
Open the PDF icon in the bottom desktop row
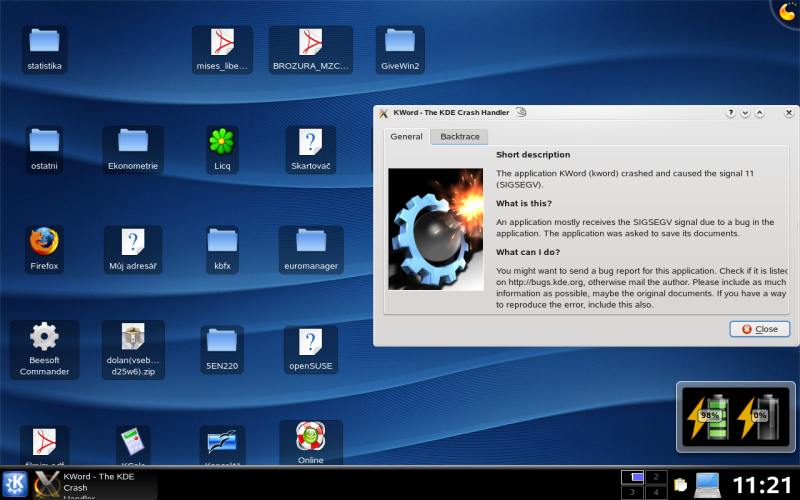pos(44,445)
